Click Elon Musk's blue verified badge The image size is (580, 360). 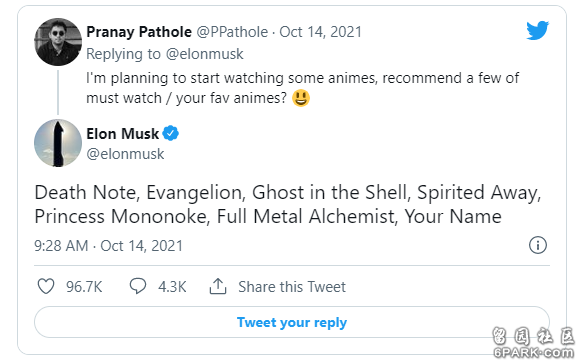click(x=171, y=133)
